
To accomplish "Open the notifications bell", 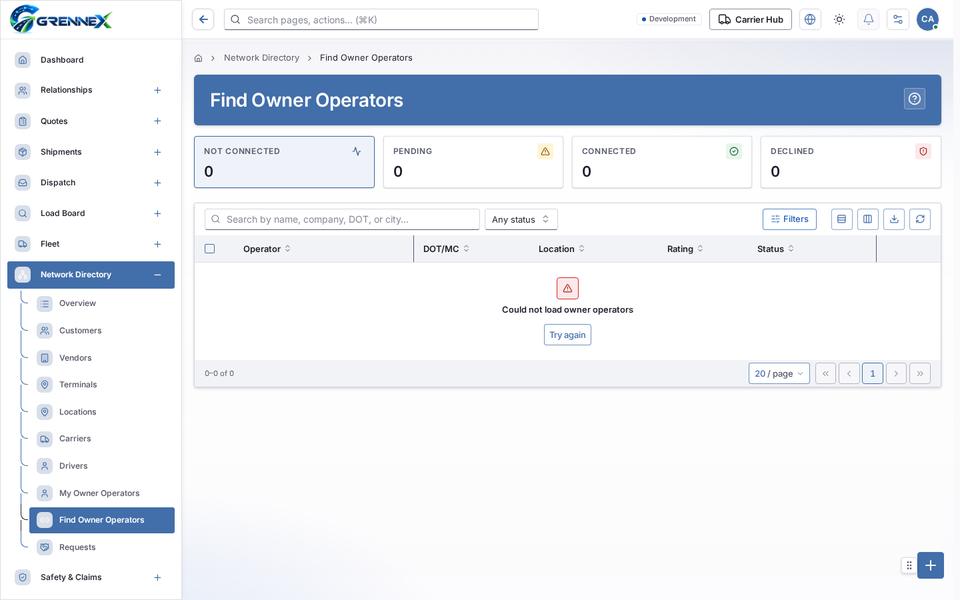I will click(868, 20).
